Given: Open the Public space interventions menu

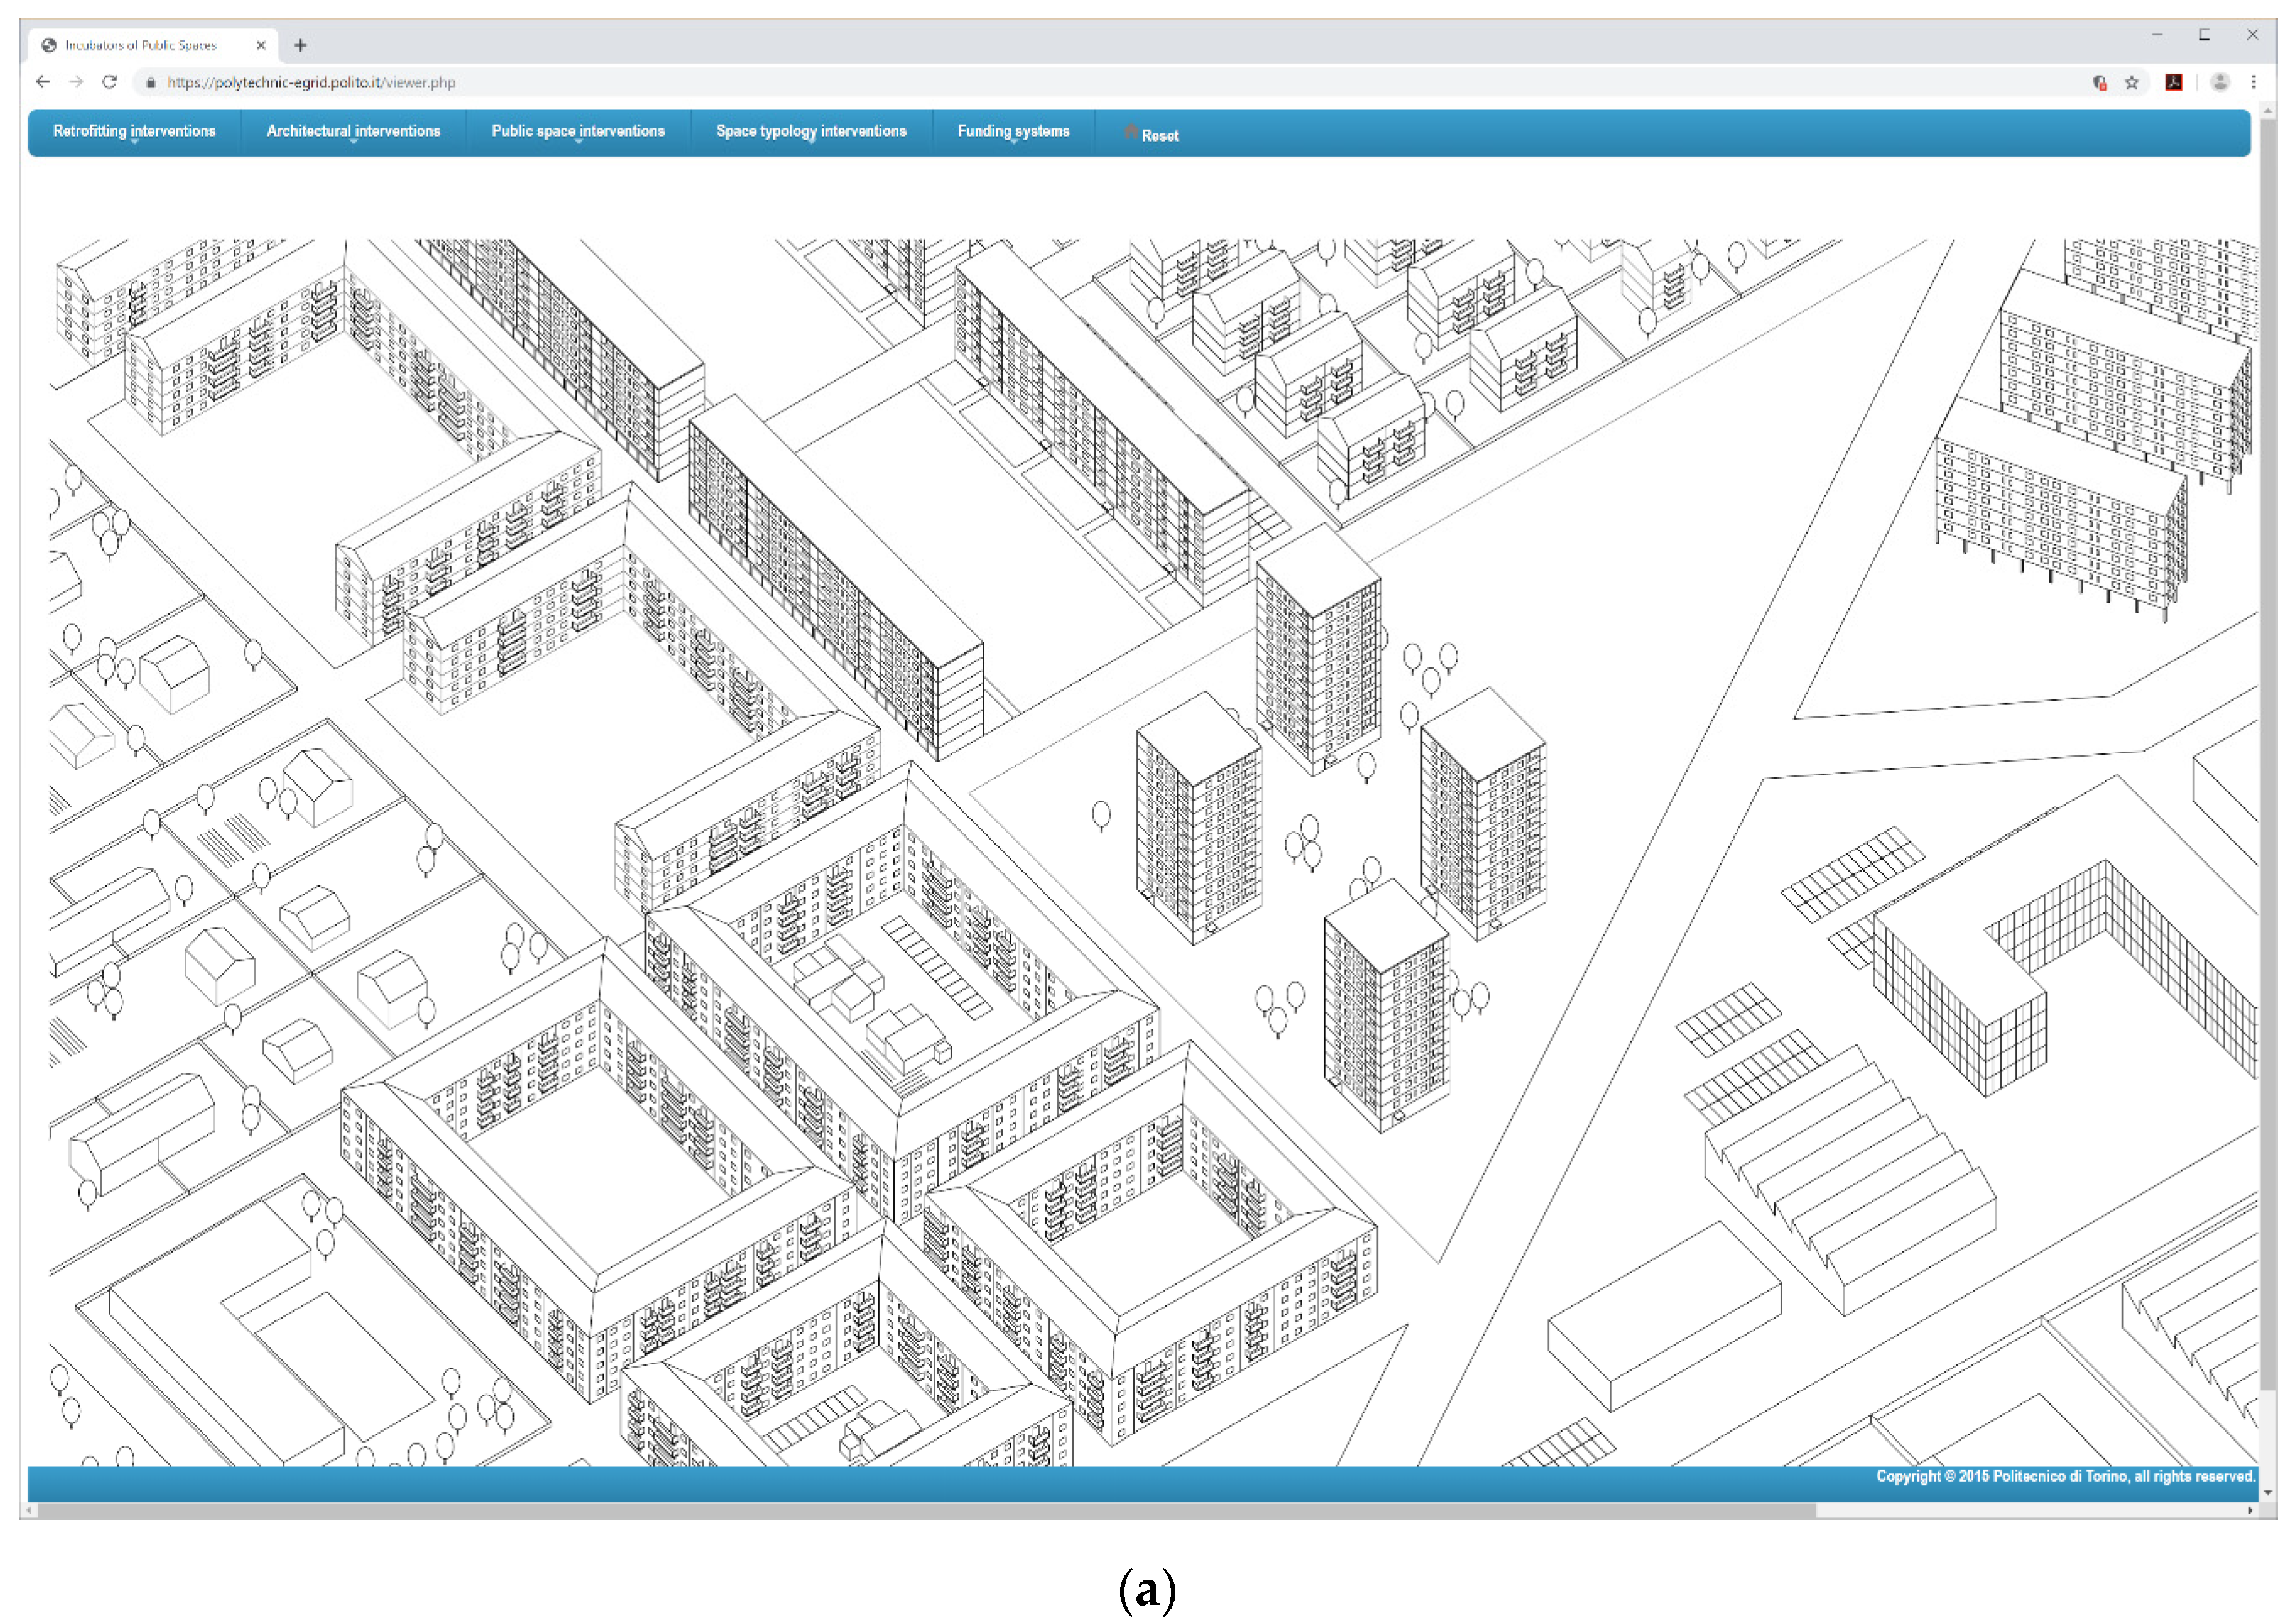Looking at the screenshot, I should (577, 132).
